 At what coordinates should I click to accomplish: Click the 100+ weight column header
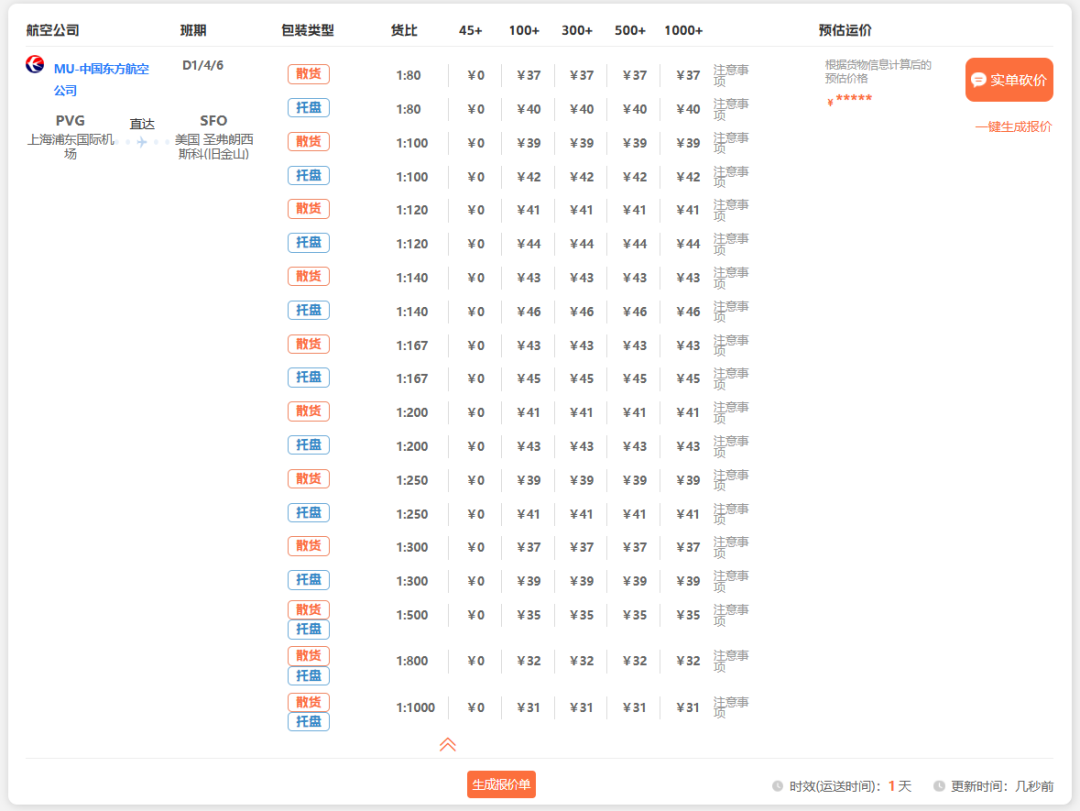(524, 30)
